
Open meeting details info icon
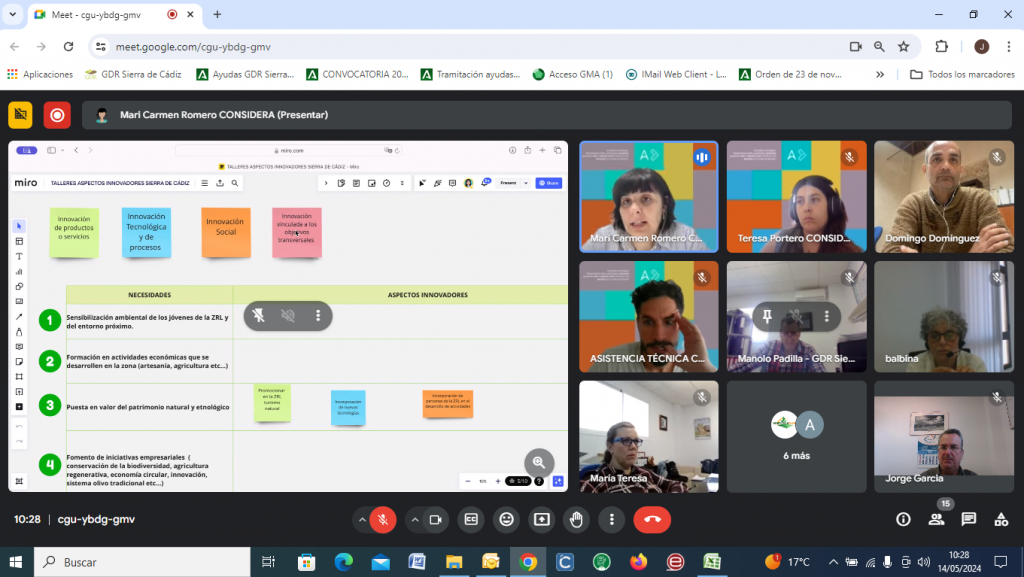(x=903, y=520)
